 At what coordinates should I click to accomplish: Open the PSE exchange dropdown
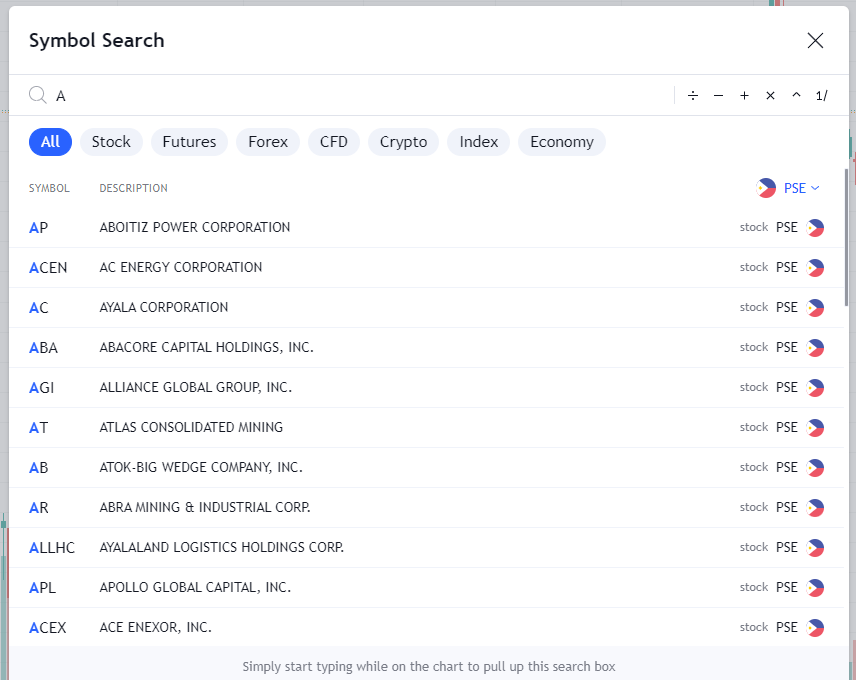tap(801, 188)
